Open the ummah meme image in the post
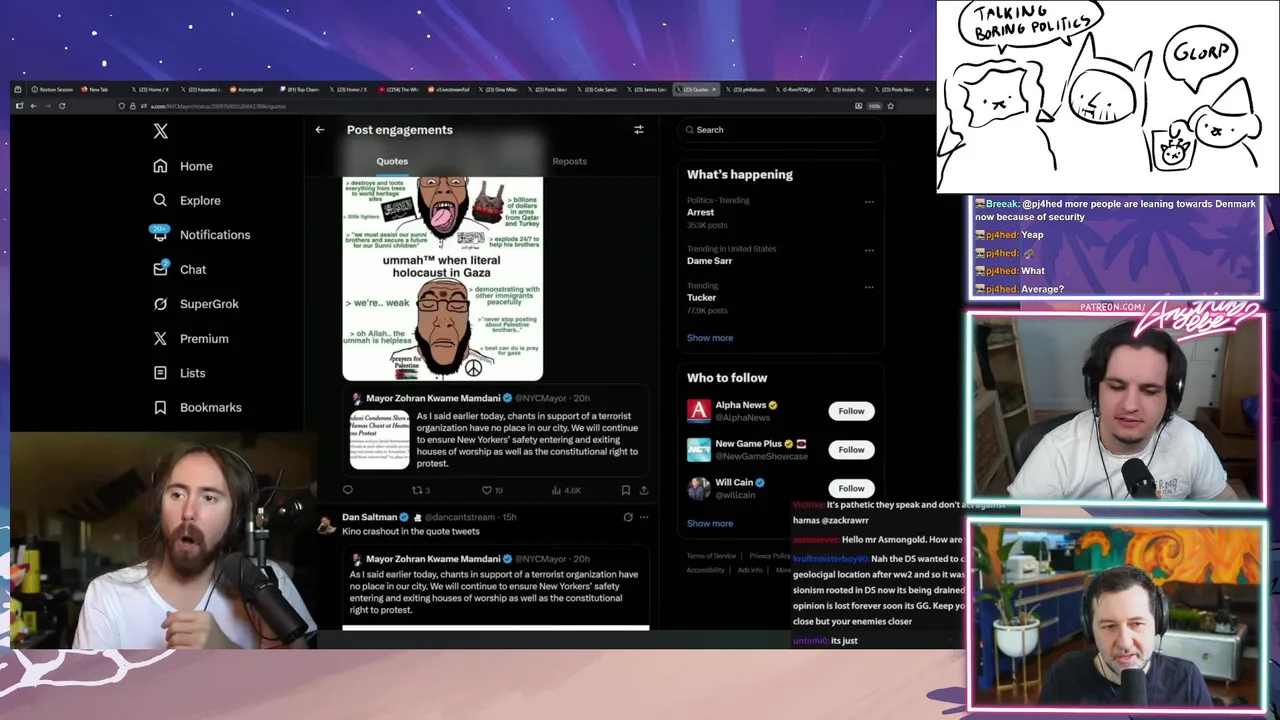1280x720 pixels. [x=443, y=279]
